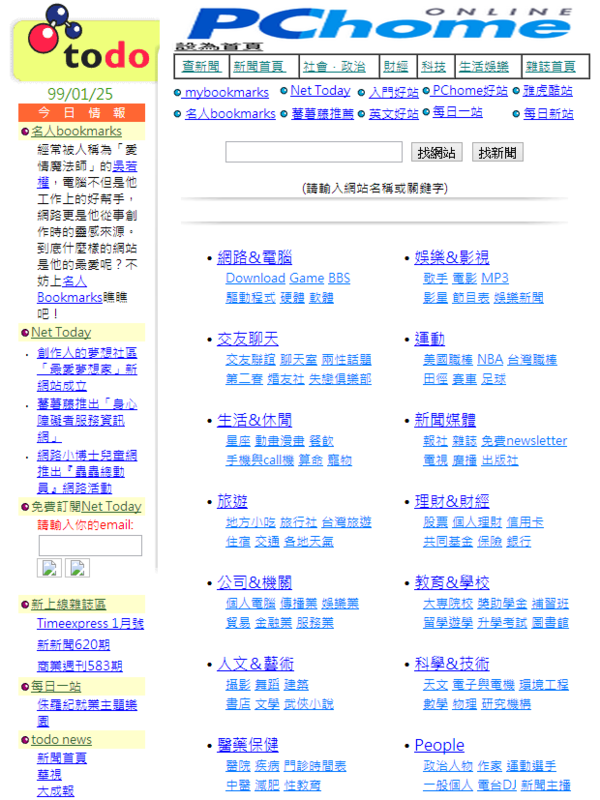Screen dimensions: 600x800
Task: Open Net Today heading in sidebar
Action: pos(61,332)
